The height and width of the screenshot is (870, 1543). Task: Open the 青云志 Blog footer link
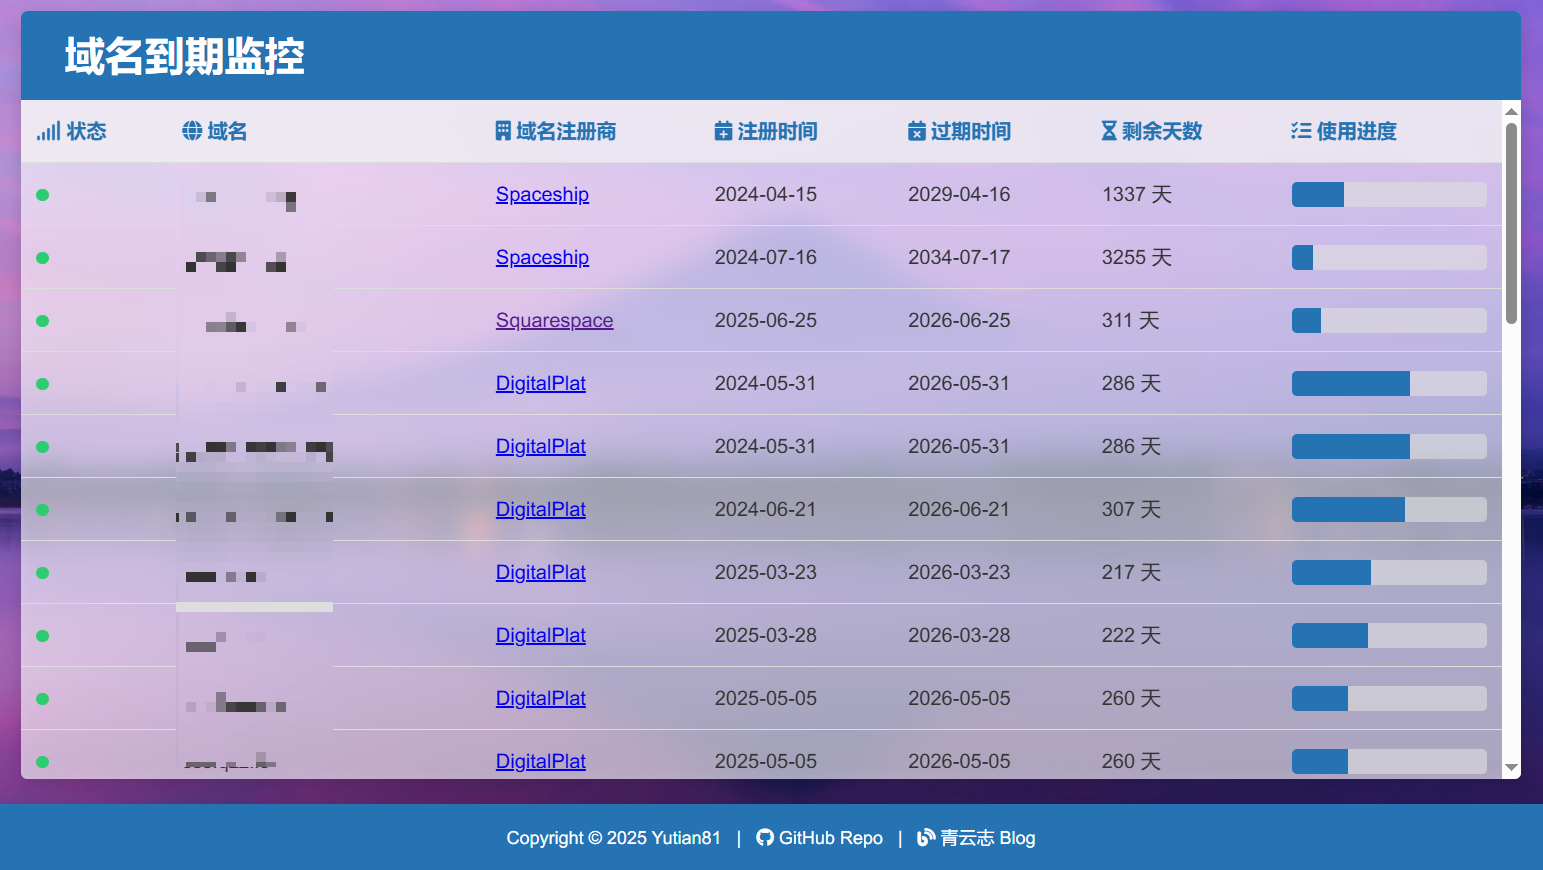pos(987,838)
